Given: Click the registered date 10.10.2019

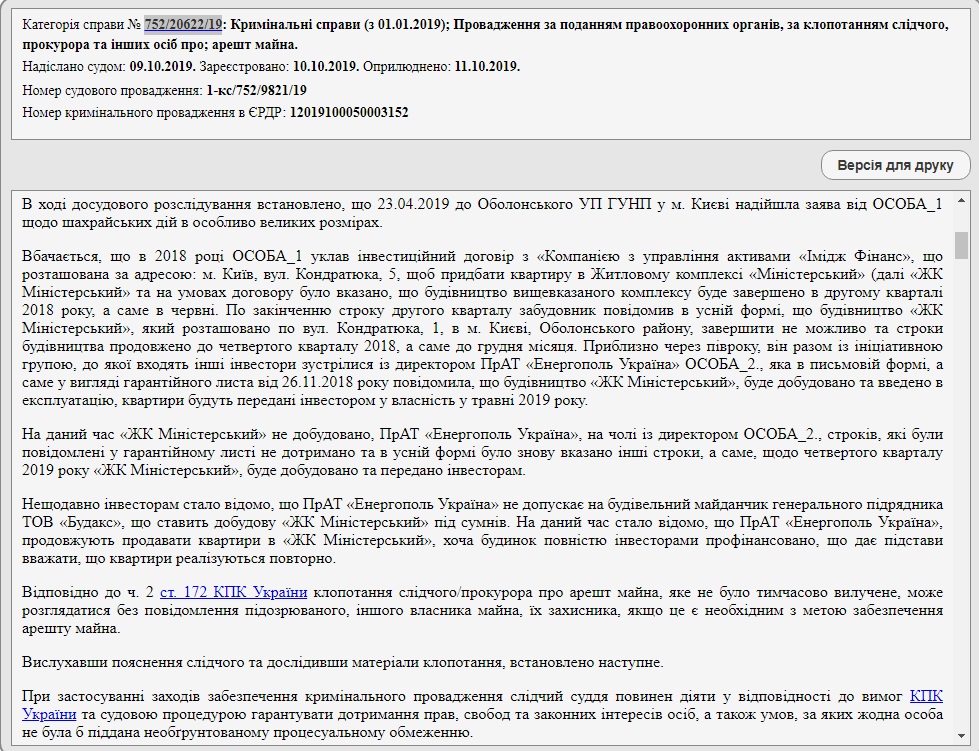Looking at the screenshot, I should pos(326,67).
